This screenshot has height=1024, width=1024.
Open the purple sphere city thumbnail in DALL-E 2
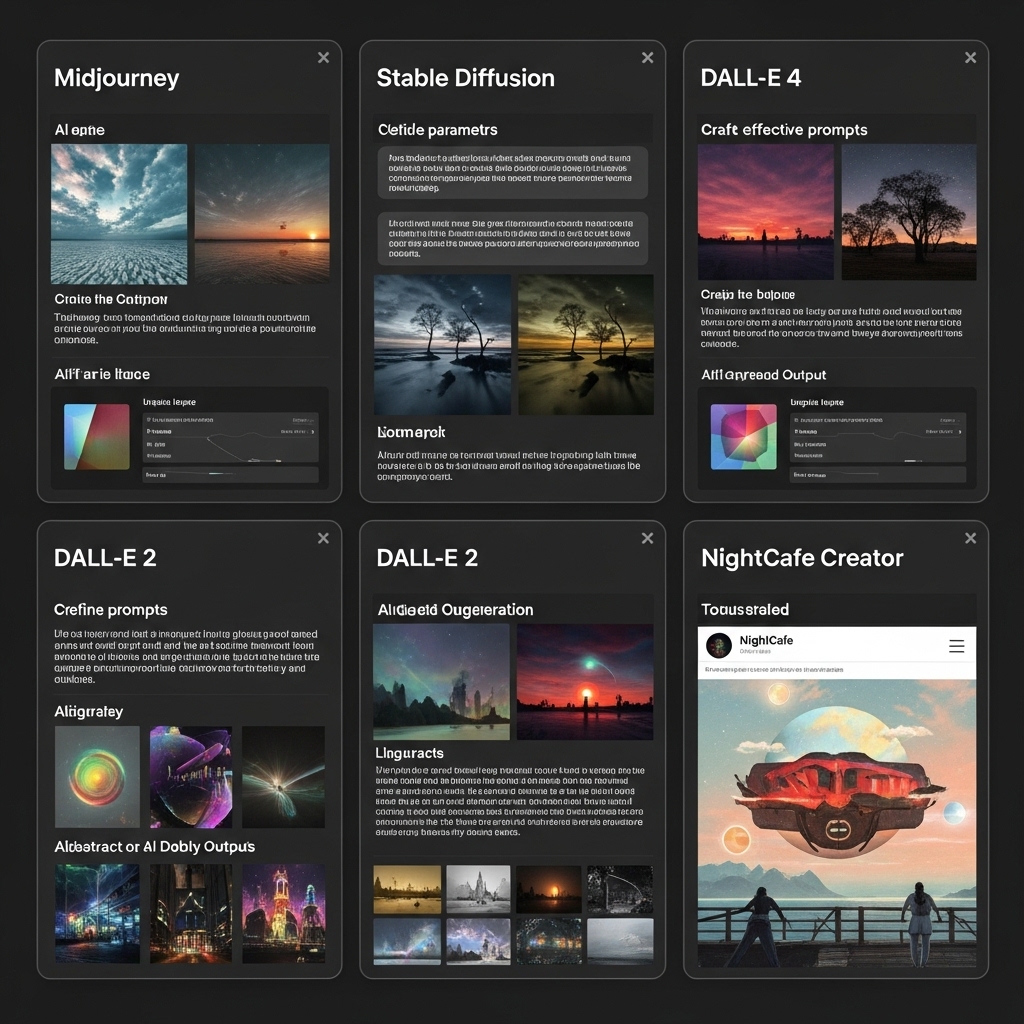191,777
